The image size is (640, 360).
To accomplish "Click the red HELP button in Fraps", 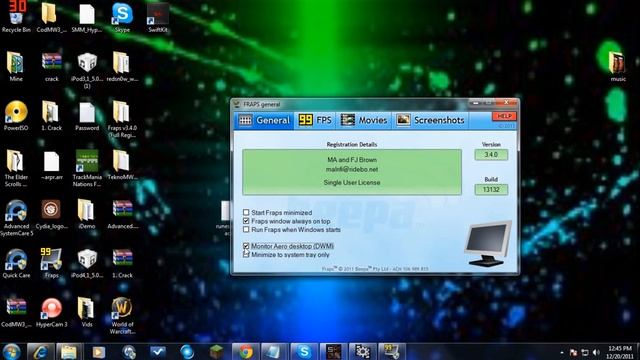I will pyautogui.click(x=504, y=116).
